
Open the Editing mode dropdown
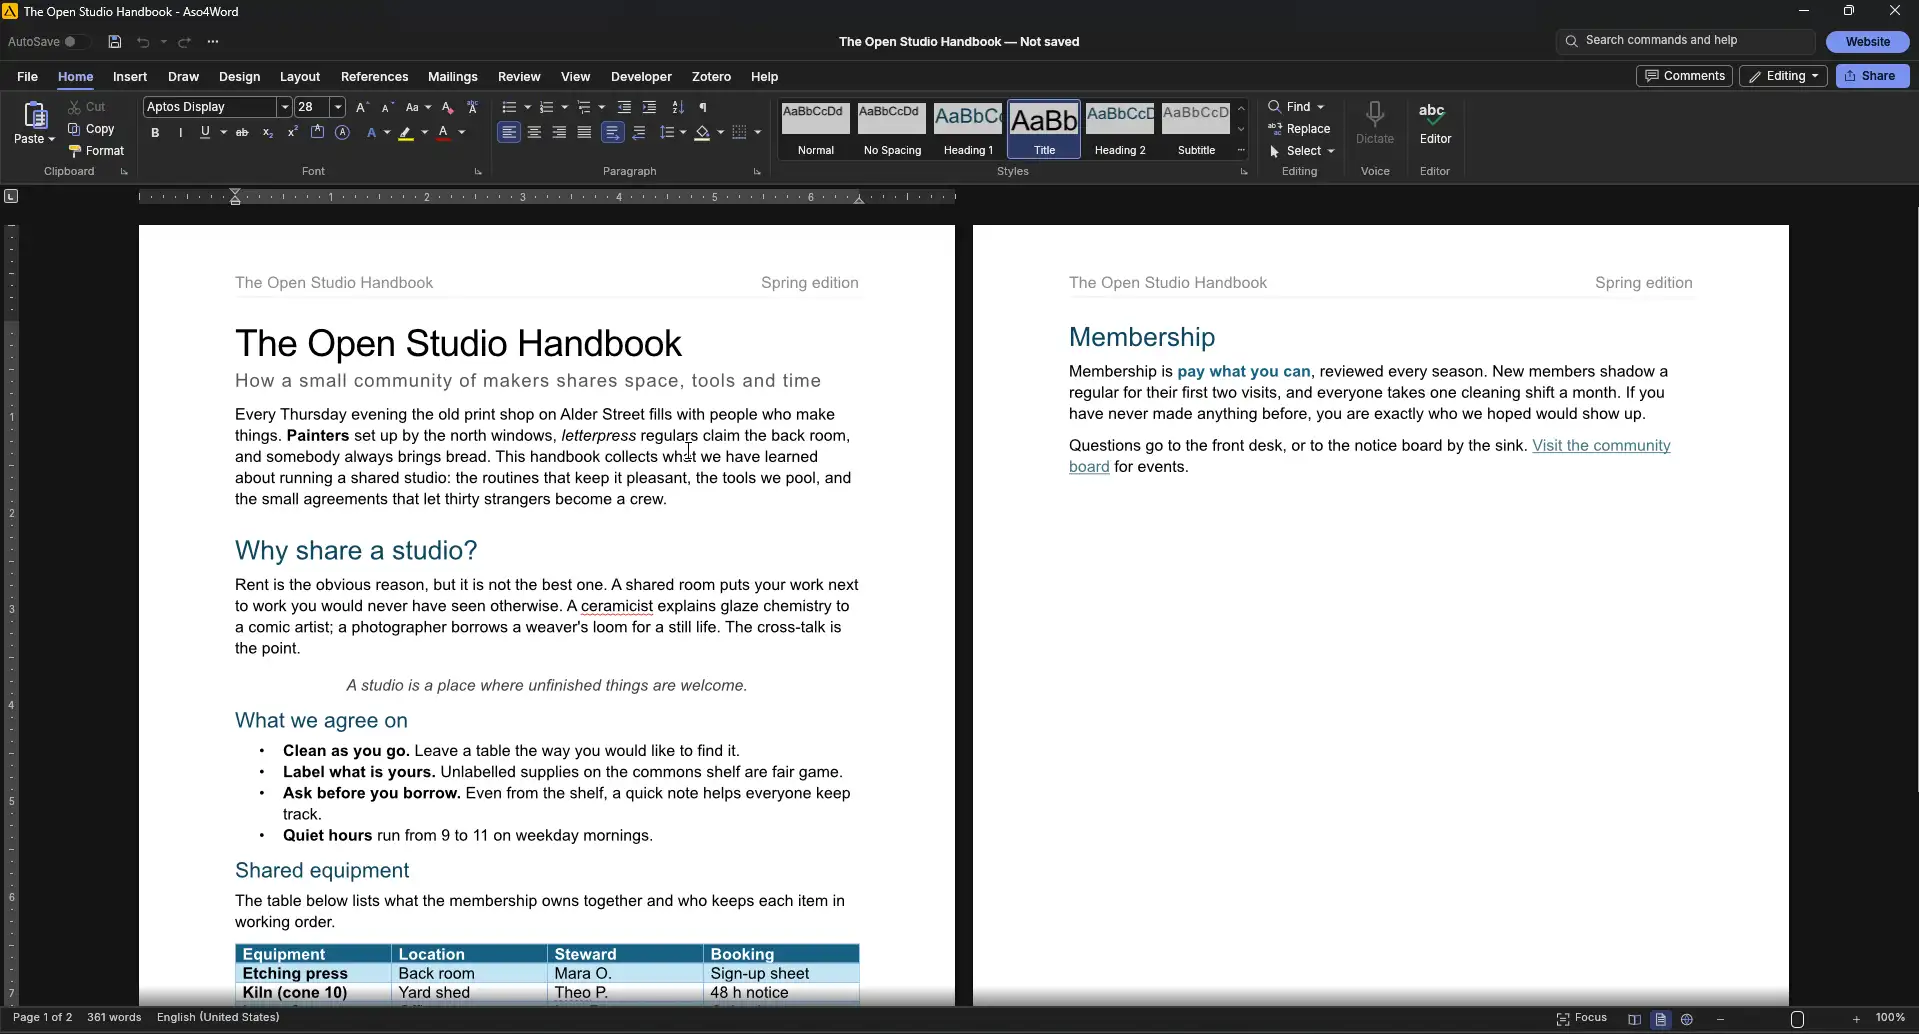tap(1783, 76)
